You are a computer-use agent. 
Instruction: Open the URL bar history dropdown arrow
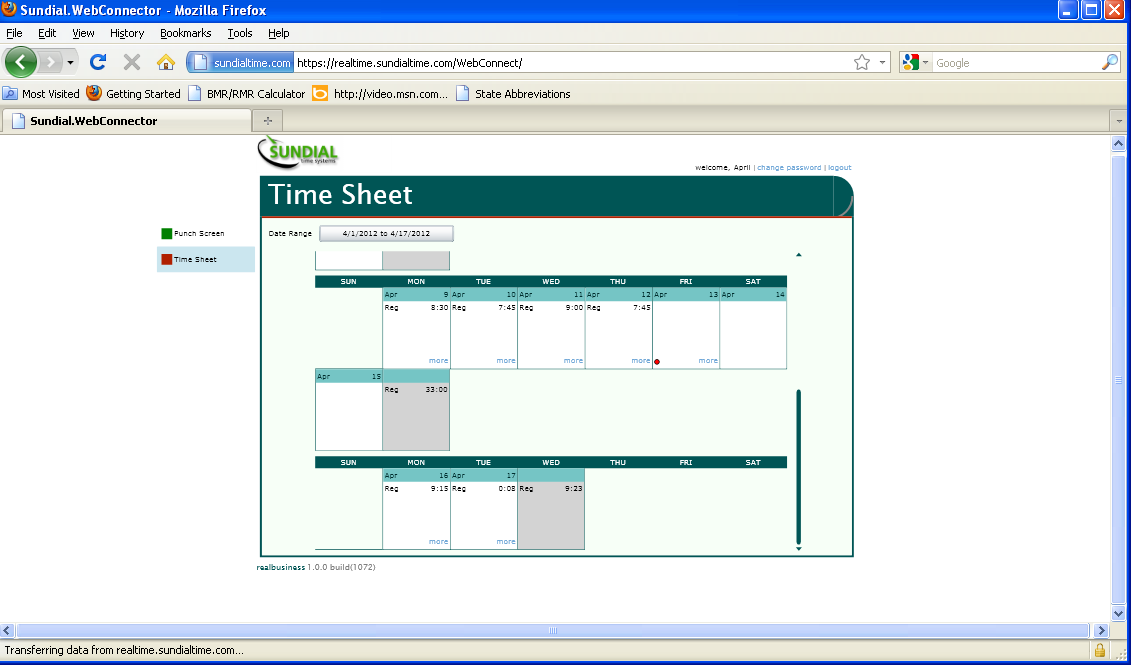(883, 63)
